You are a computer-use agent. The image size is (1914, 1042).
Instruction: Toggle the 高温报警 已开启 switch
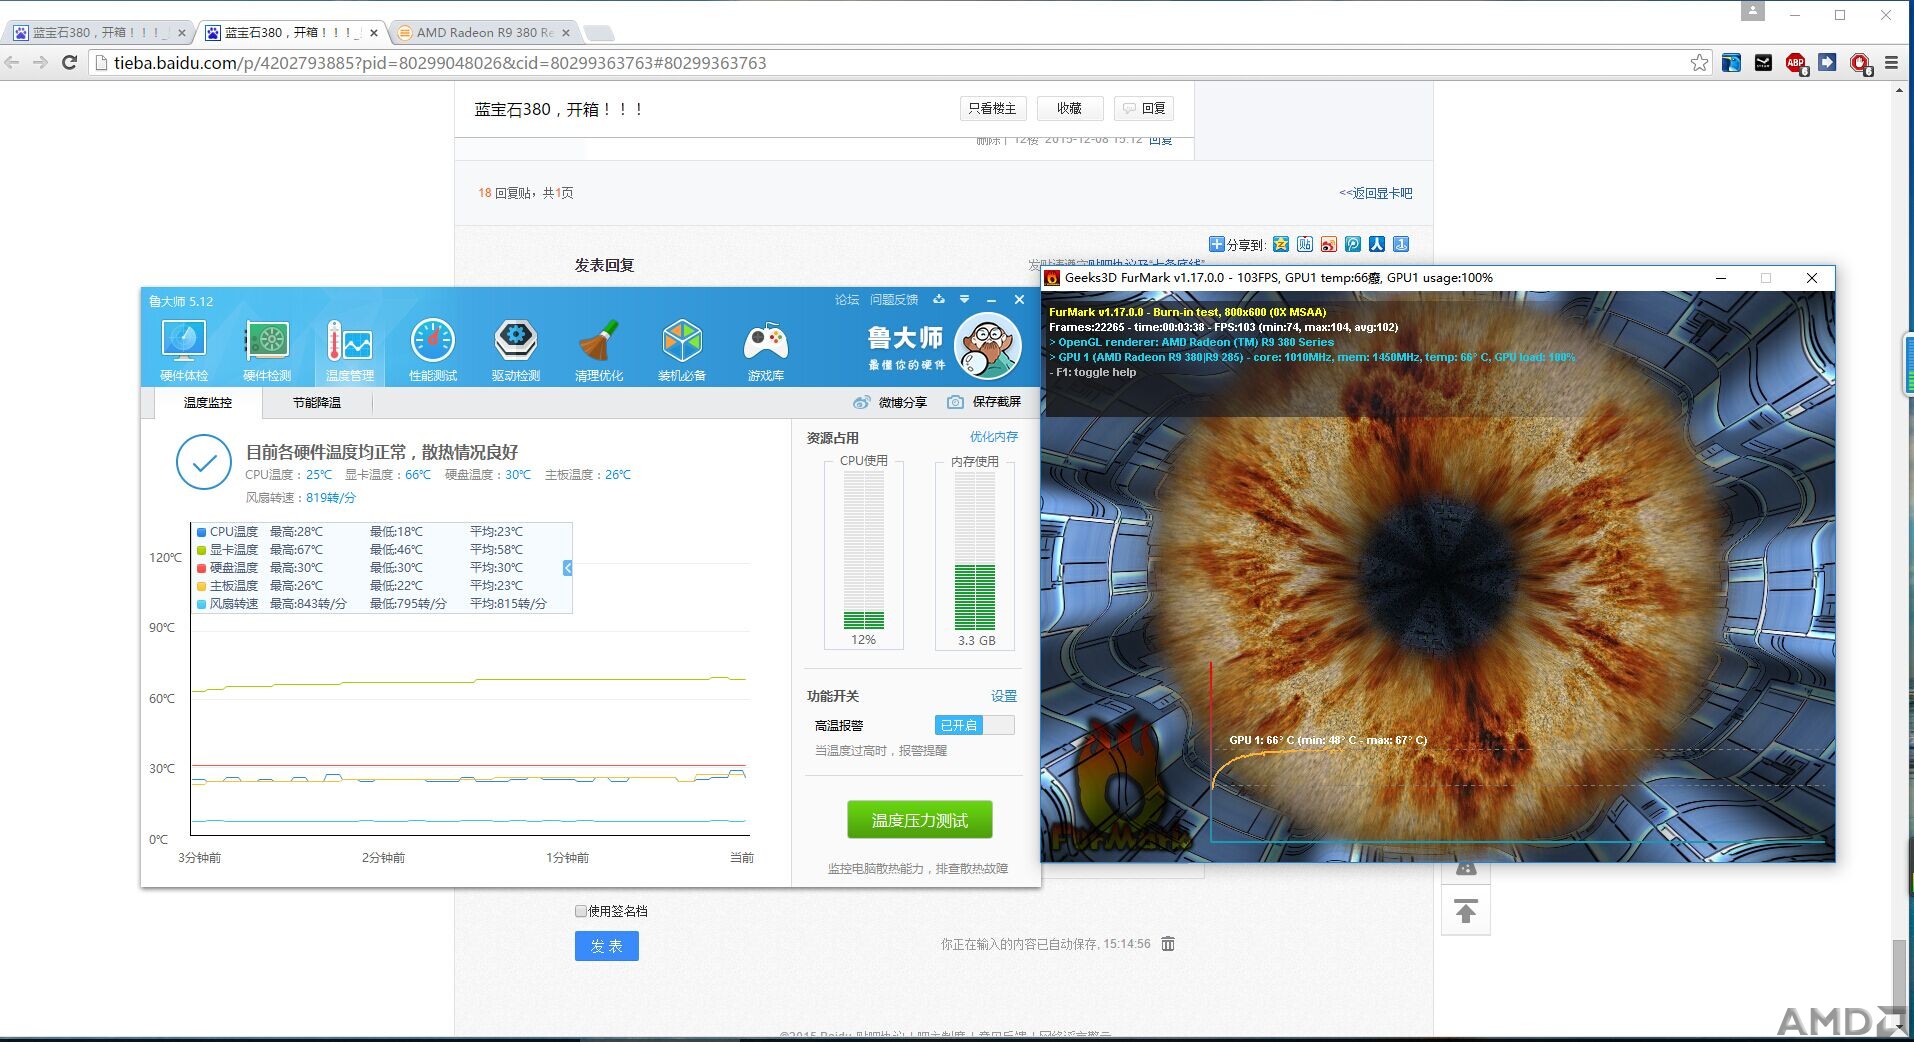click(x=975, y=725)
